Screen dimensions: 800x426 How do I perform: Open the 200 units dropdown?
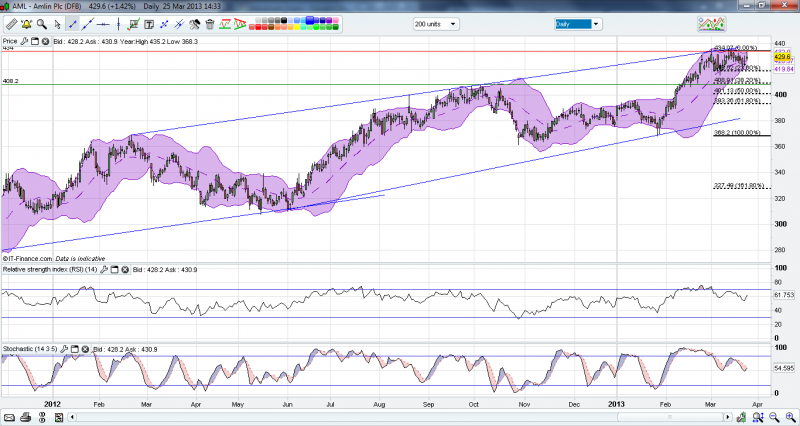point(436,24)
